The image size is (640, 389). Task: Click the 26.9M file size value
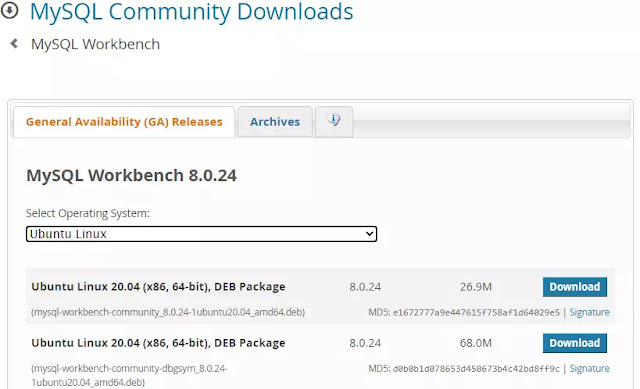[476, 287]
